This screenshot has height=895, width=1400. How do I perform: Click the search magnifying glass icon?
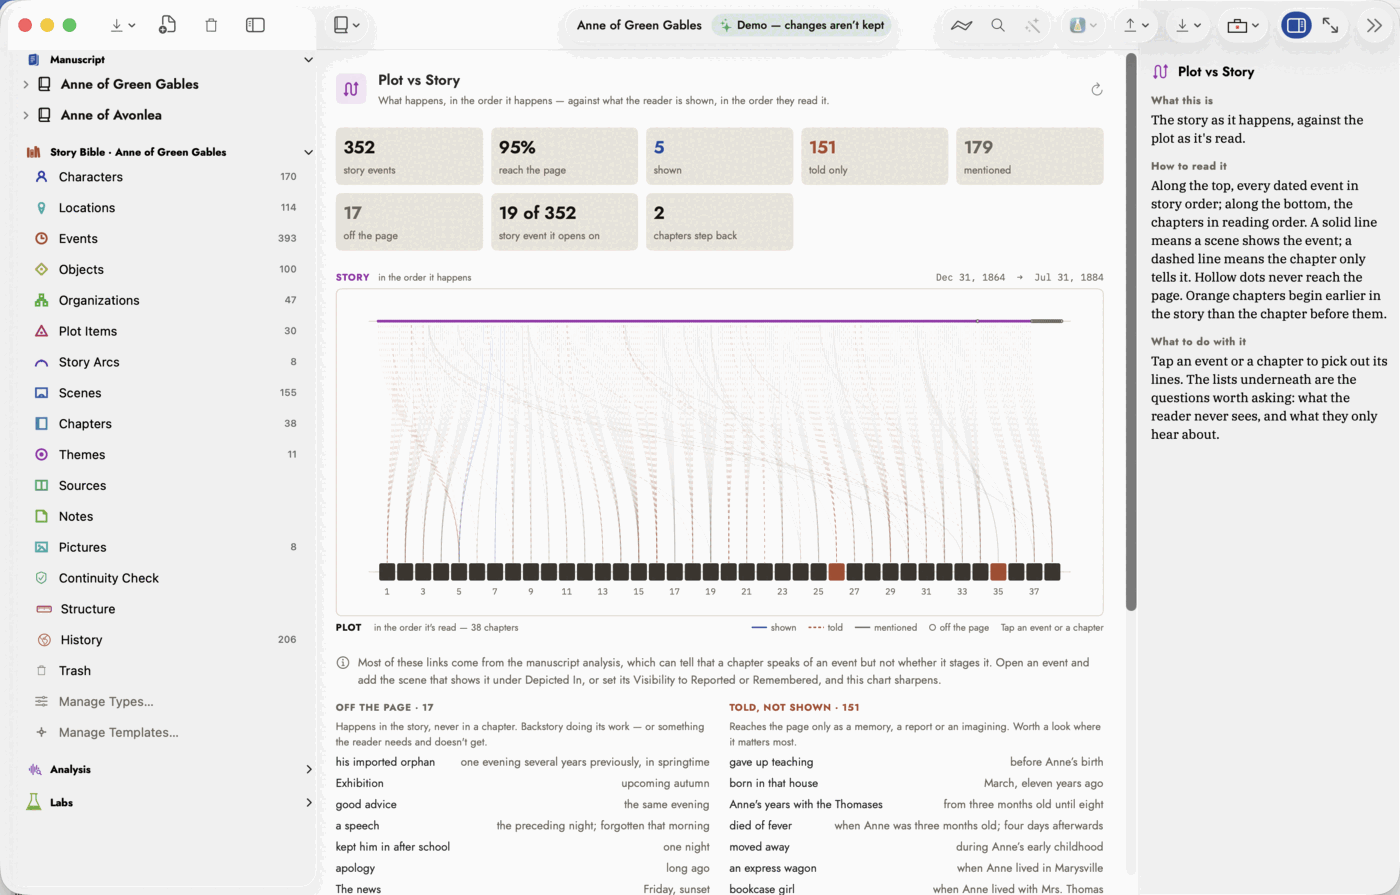998,25
